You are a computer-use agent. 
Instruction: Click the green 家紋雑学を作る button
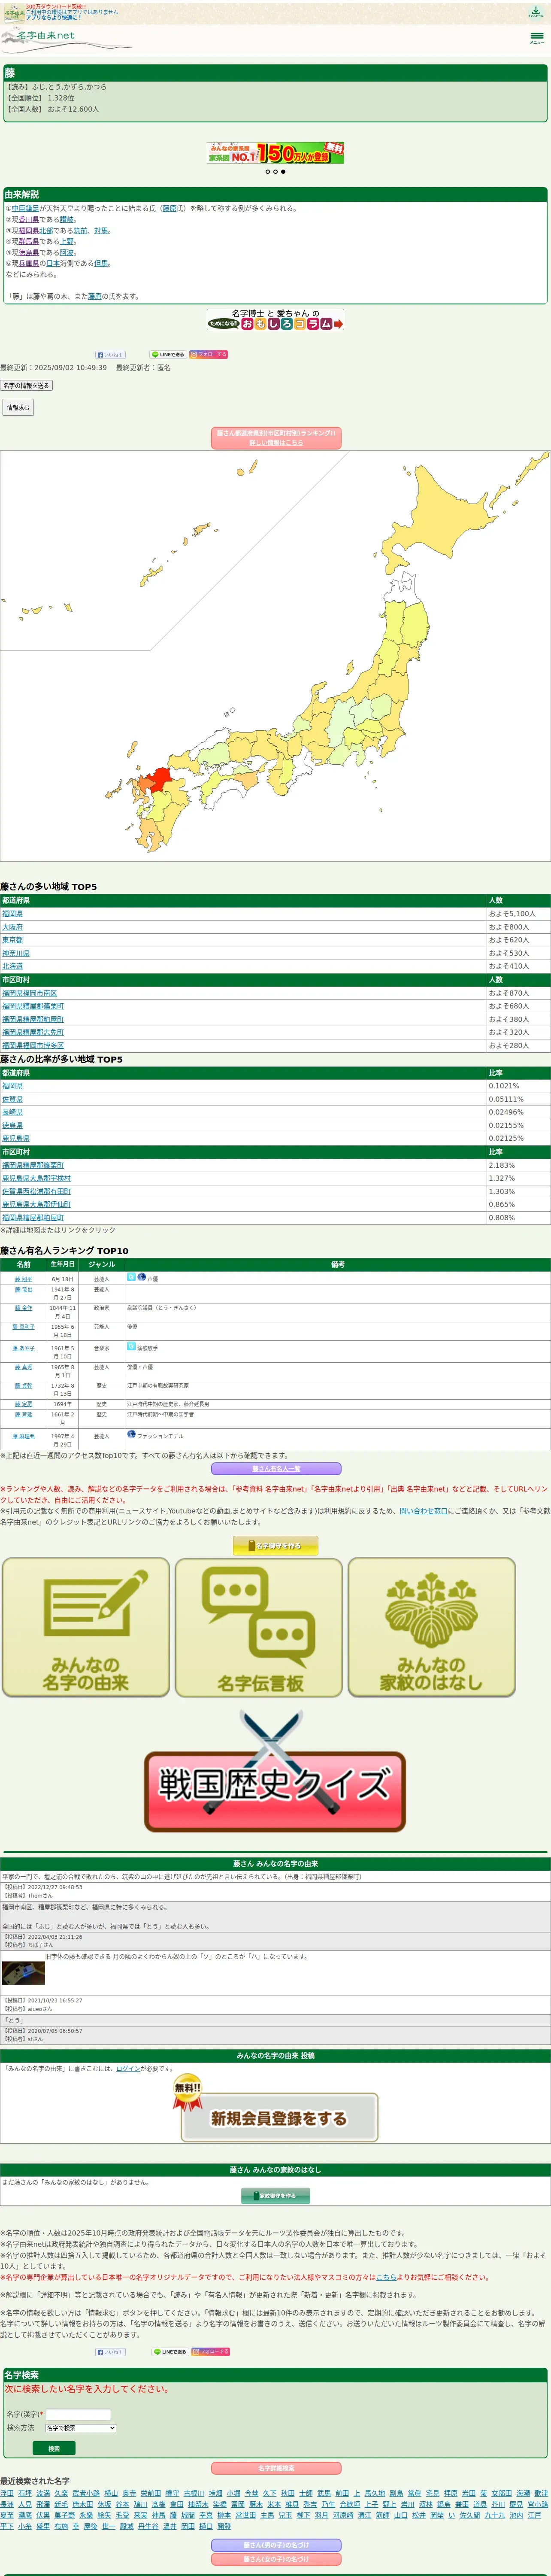coord(276,2196)
